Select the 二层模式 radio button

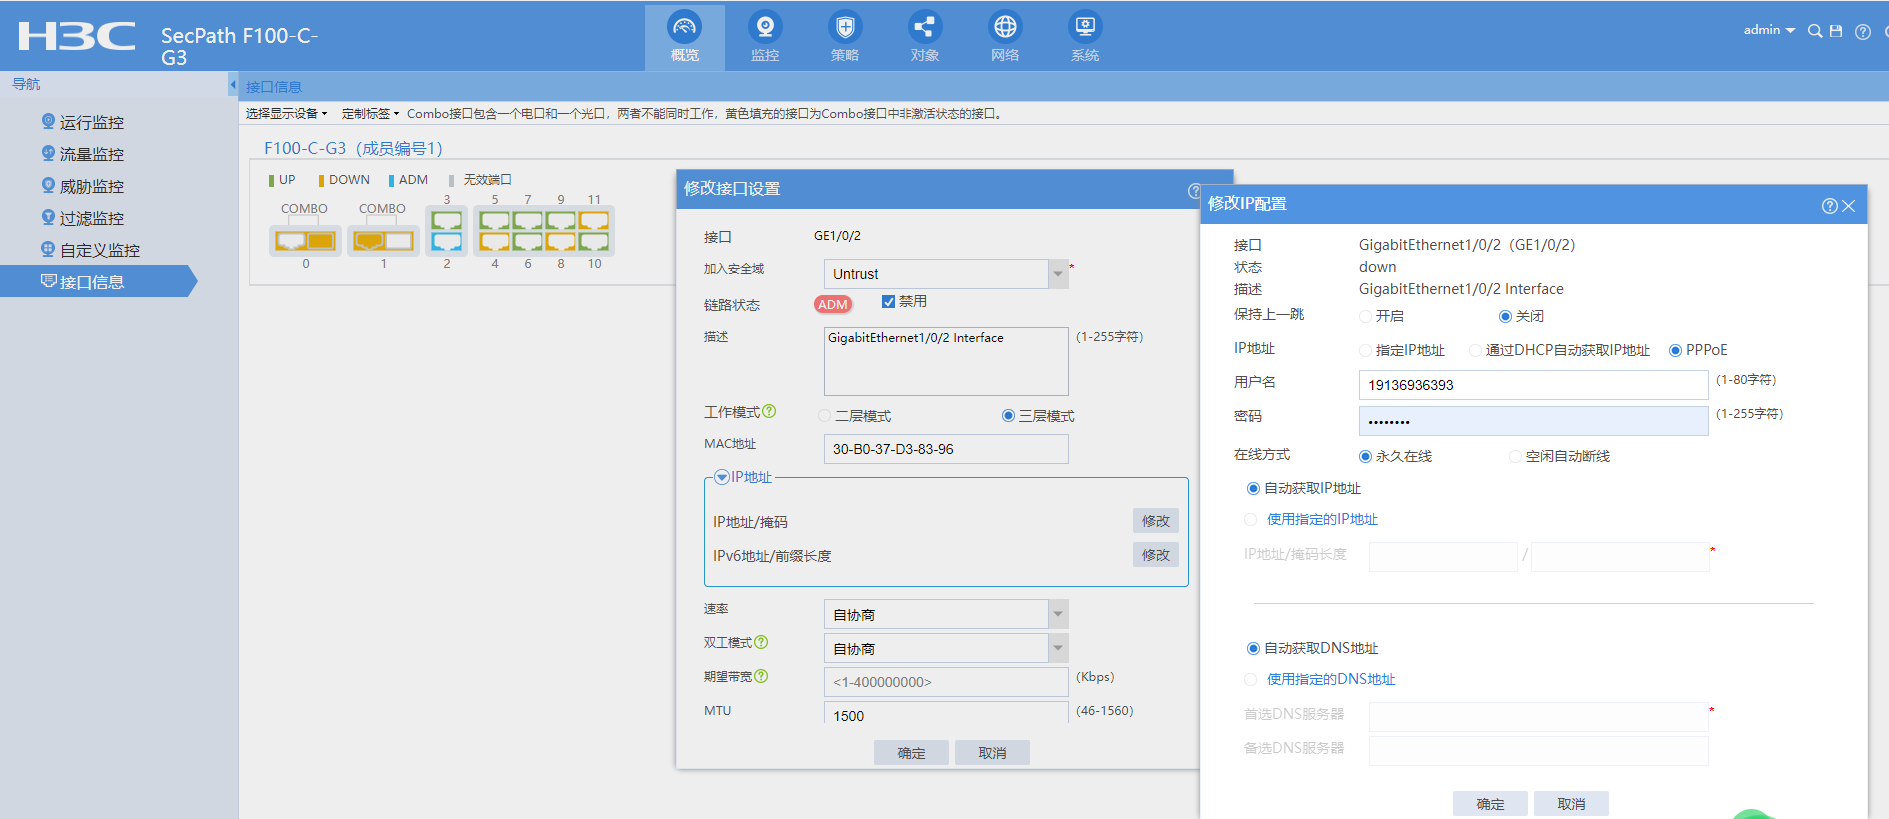(824, 416)
